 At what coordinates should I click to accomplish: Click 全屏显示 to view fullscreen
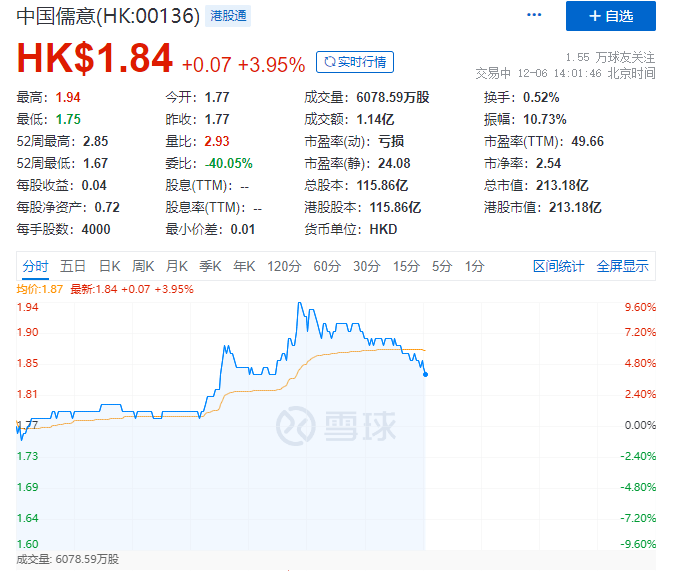pyautogui.click(x=622, y=266)
